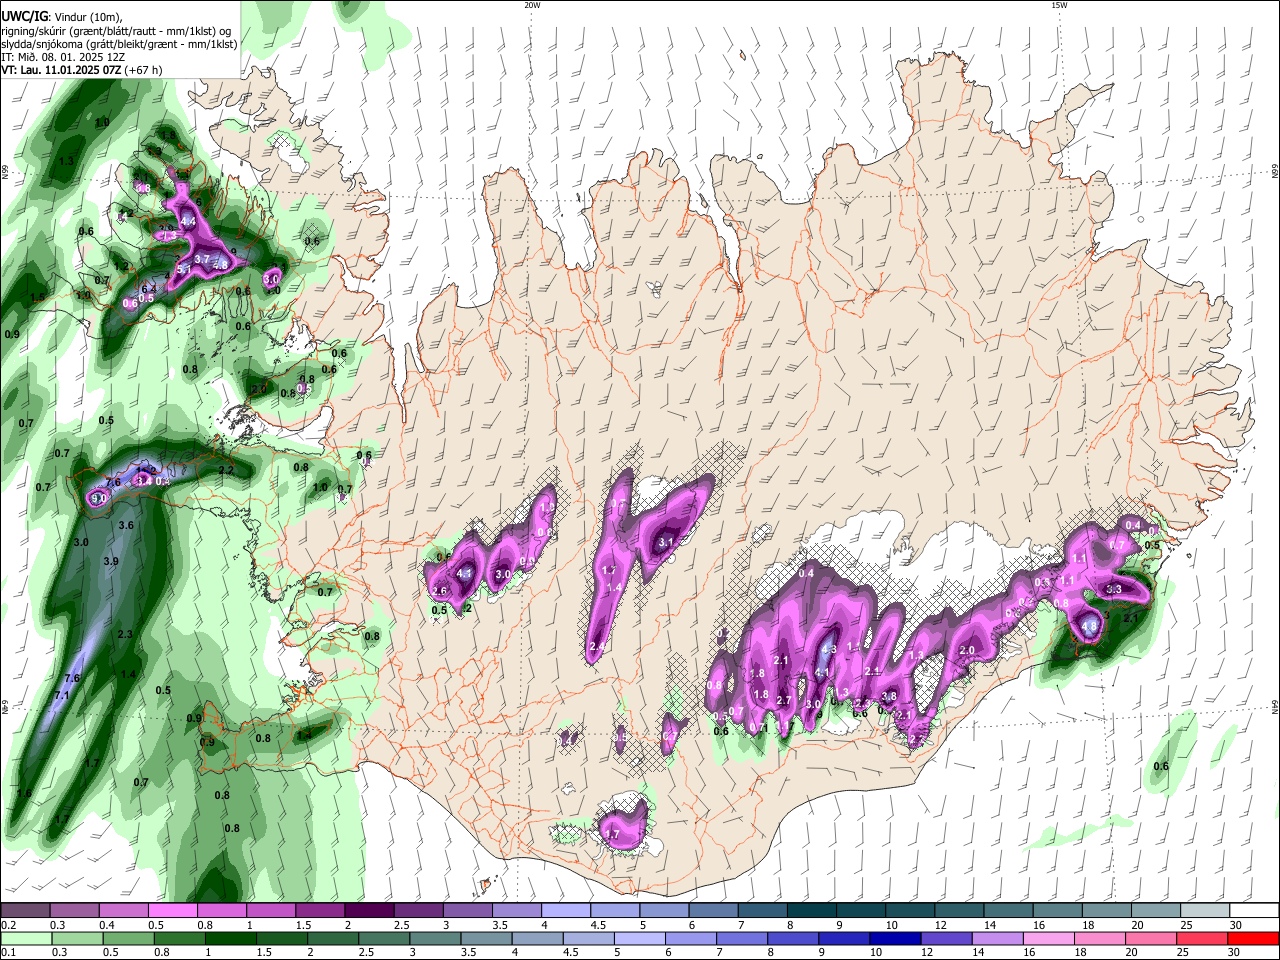Click the '20W' longitude label
This screenshot has width=1280, height=960.
[532, 5]
